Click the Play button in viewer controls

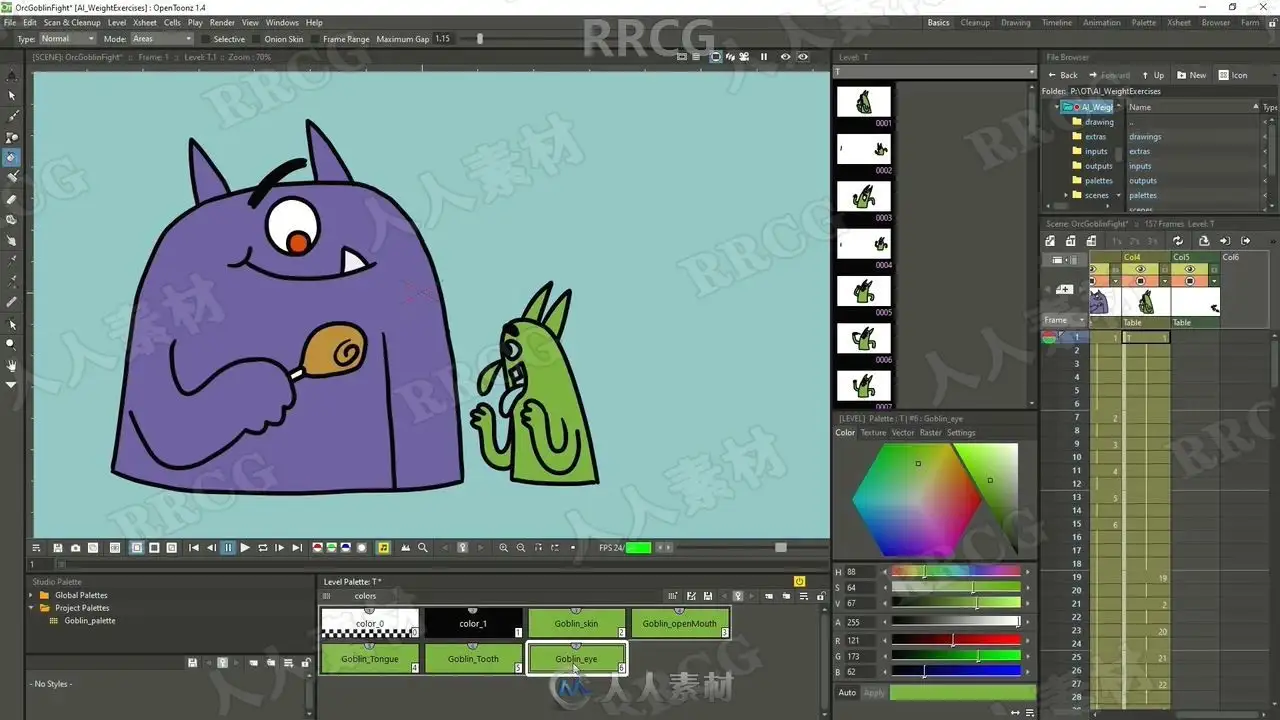[x=245, y=548]
